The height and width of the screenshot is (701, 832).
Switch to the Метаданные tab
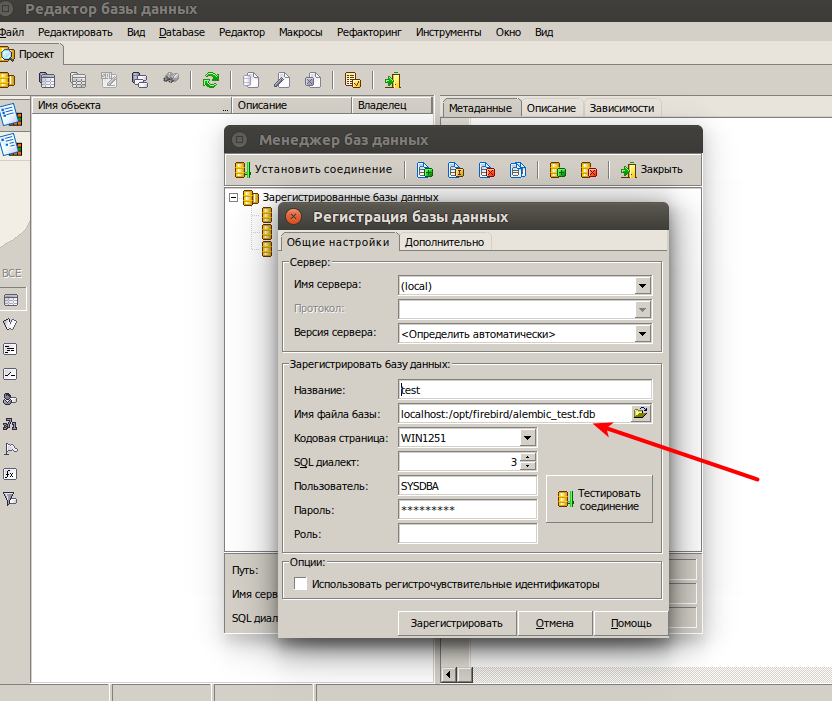click(x=480, y=108)
